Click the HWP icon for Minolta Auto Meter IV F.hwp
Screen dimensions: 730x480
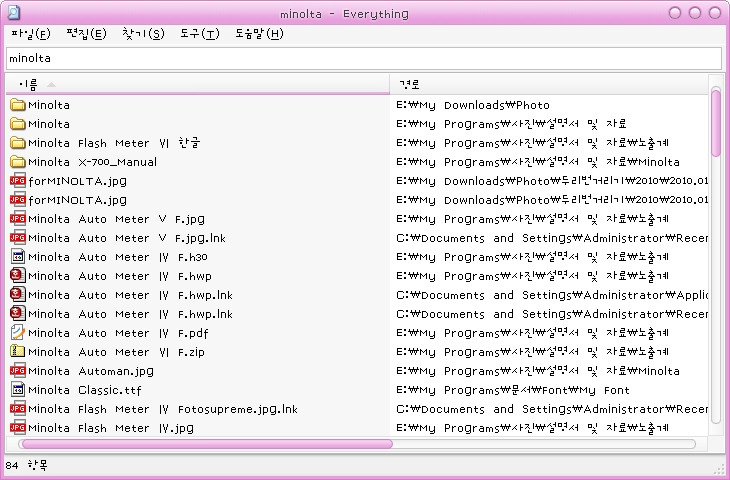point(17,276)
